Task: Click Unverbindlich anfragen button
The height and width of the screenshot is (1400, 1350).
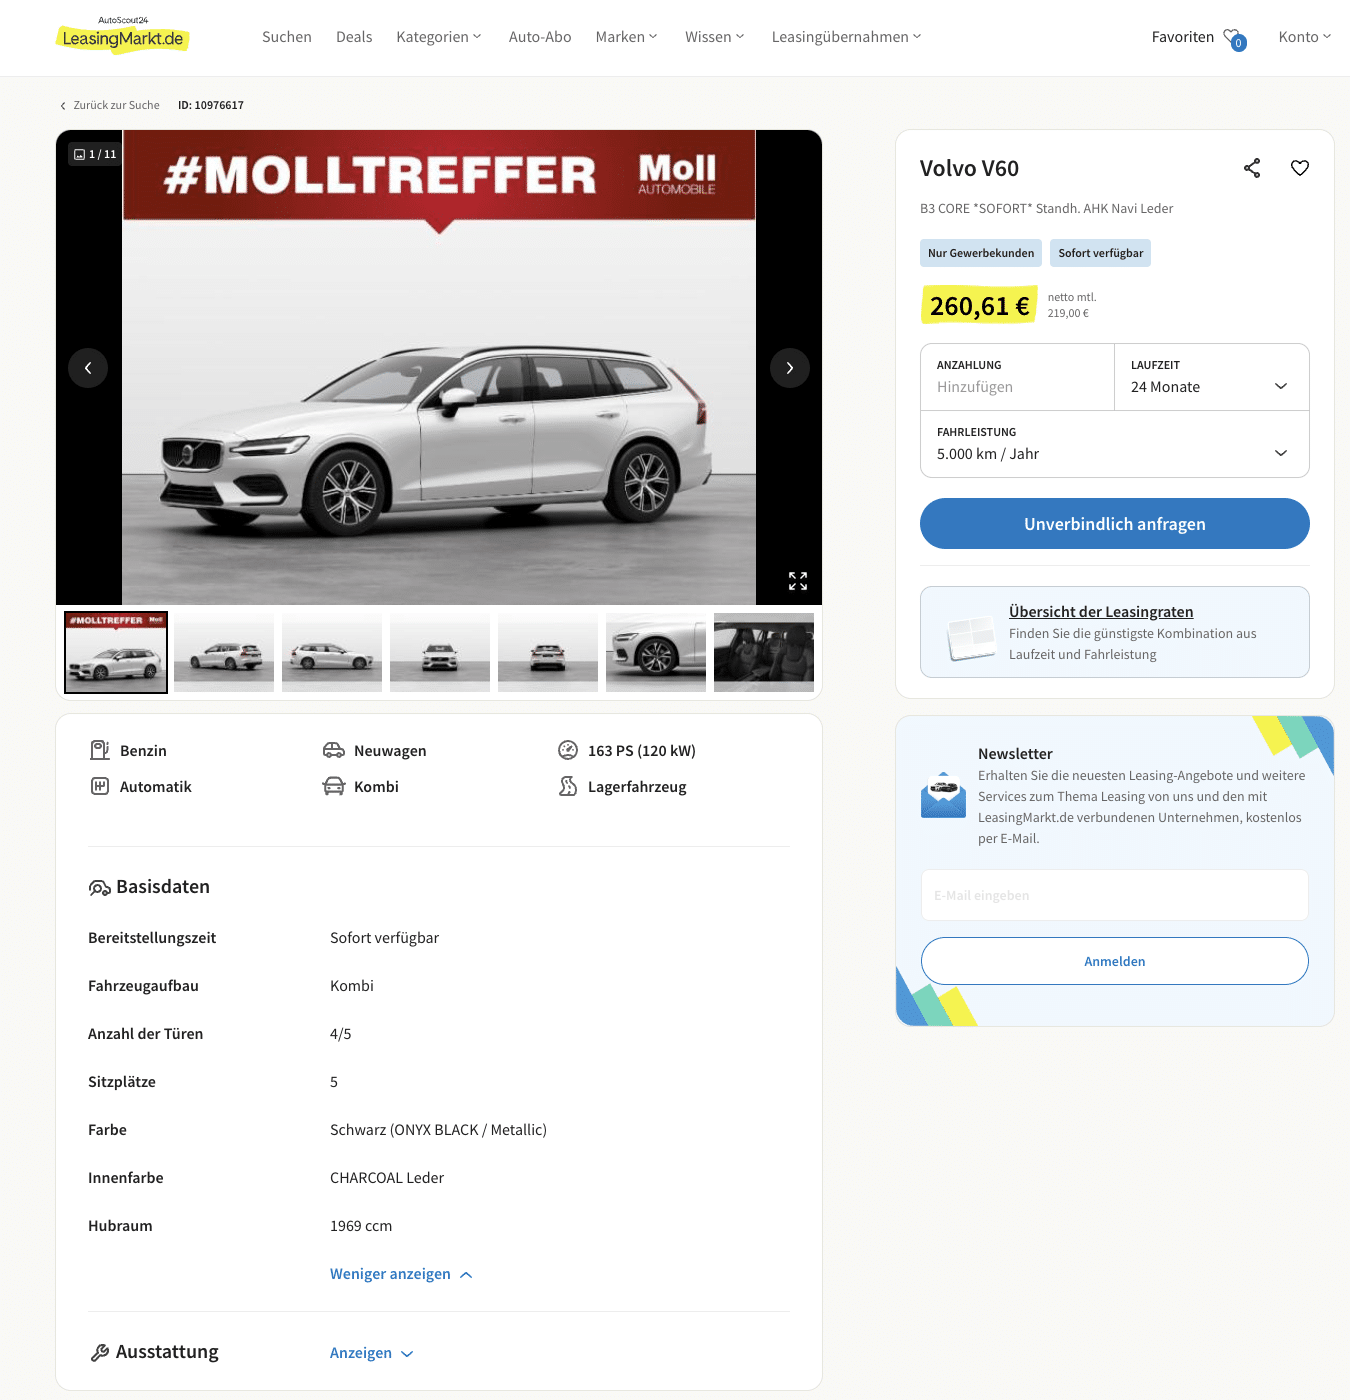Action: coord(1115,524)
